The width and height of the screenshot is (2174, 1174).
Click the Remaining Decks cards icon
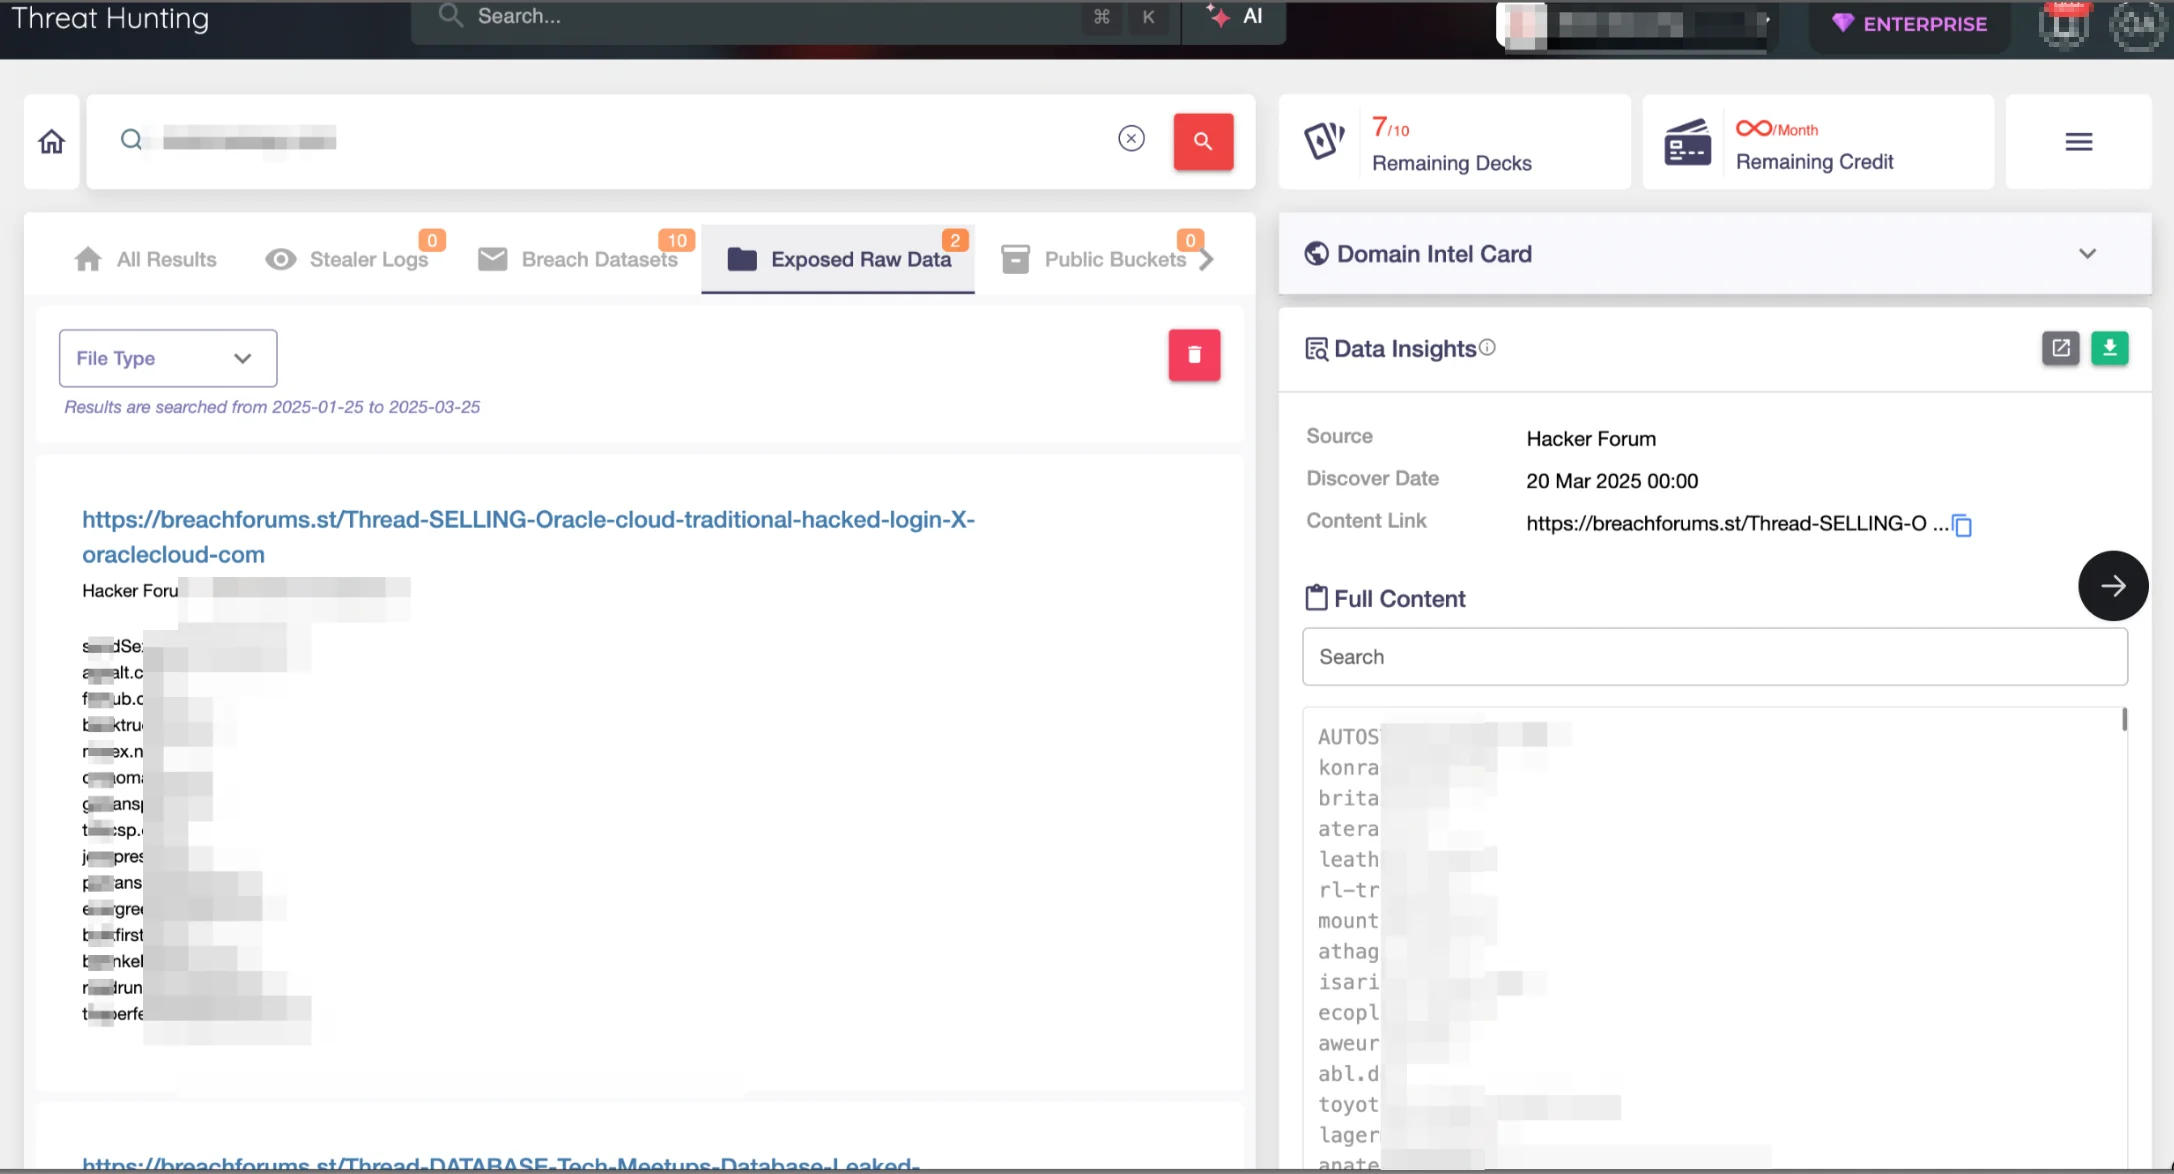pyautogui.click(x=1324, y=141)
